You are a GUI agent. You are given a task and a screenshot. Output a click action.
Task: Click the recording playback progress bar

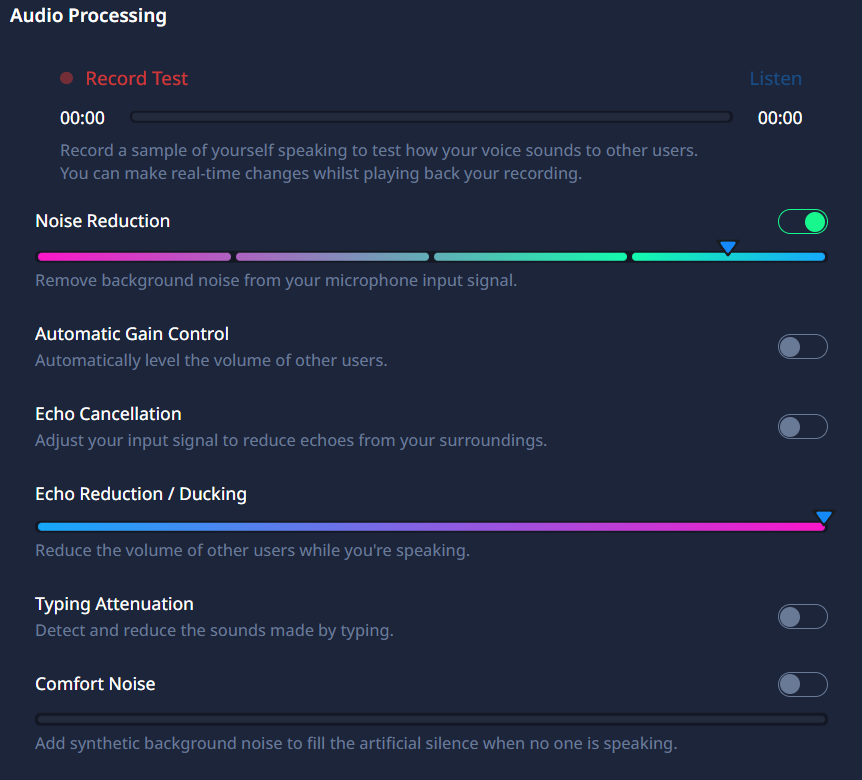point(431,117)
